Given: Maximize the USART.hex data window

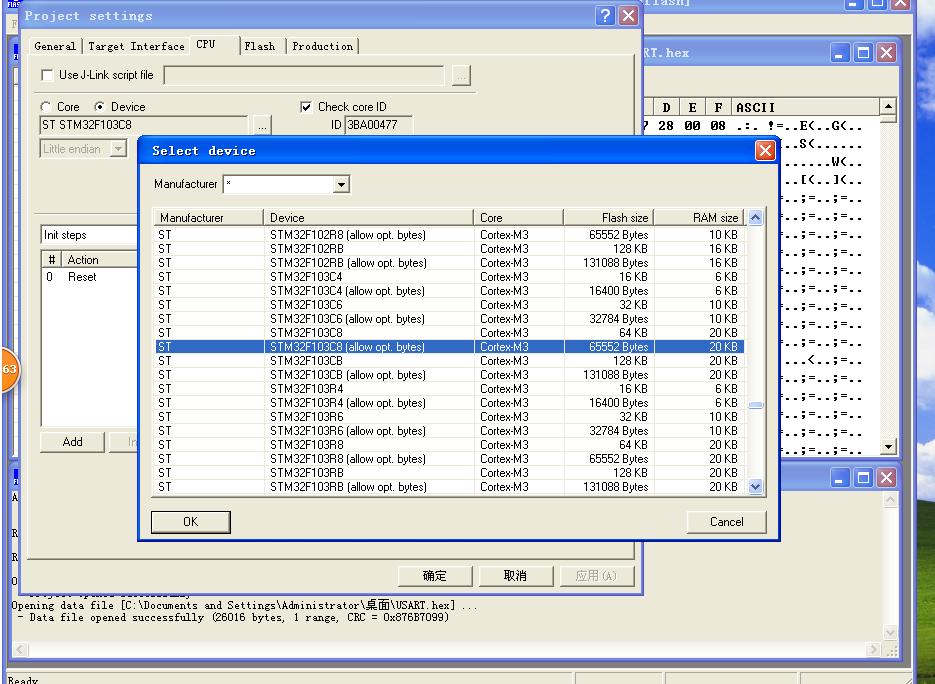Looking at the screenshot, I should 863,53.
